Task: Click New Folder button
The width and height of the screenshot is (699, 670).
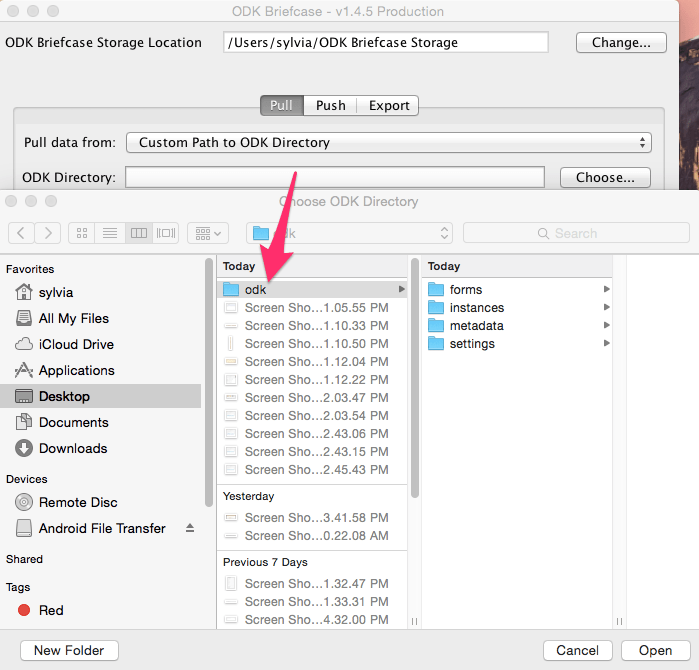Action: (69, 650)
